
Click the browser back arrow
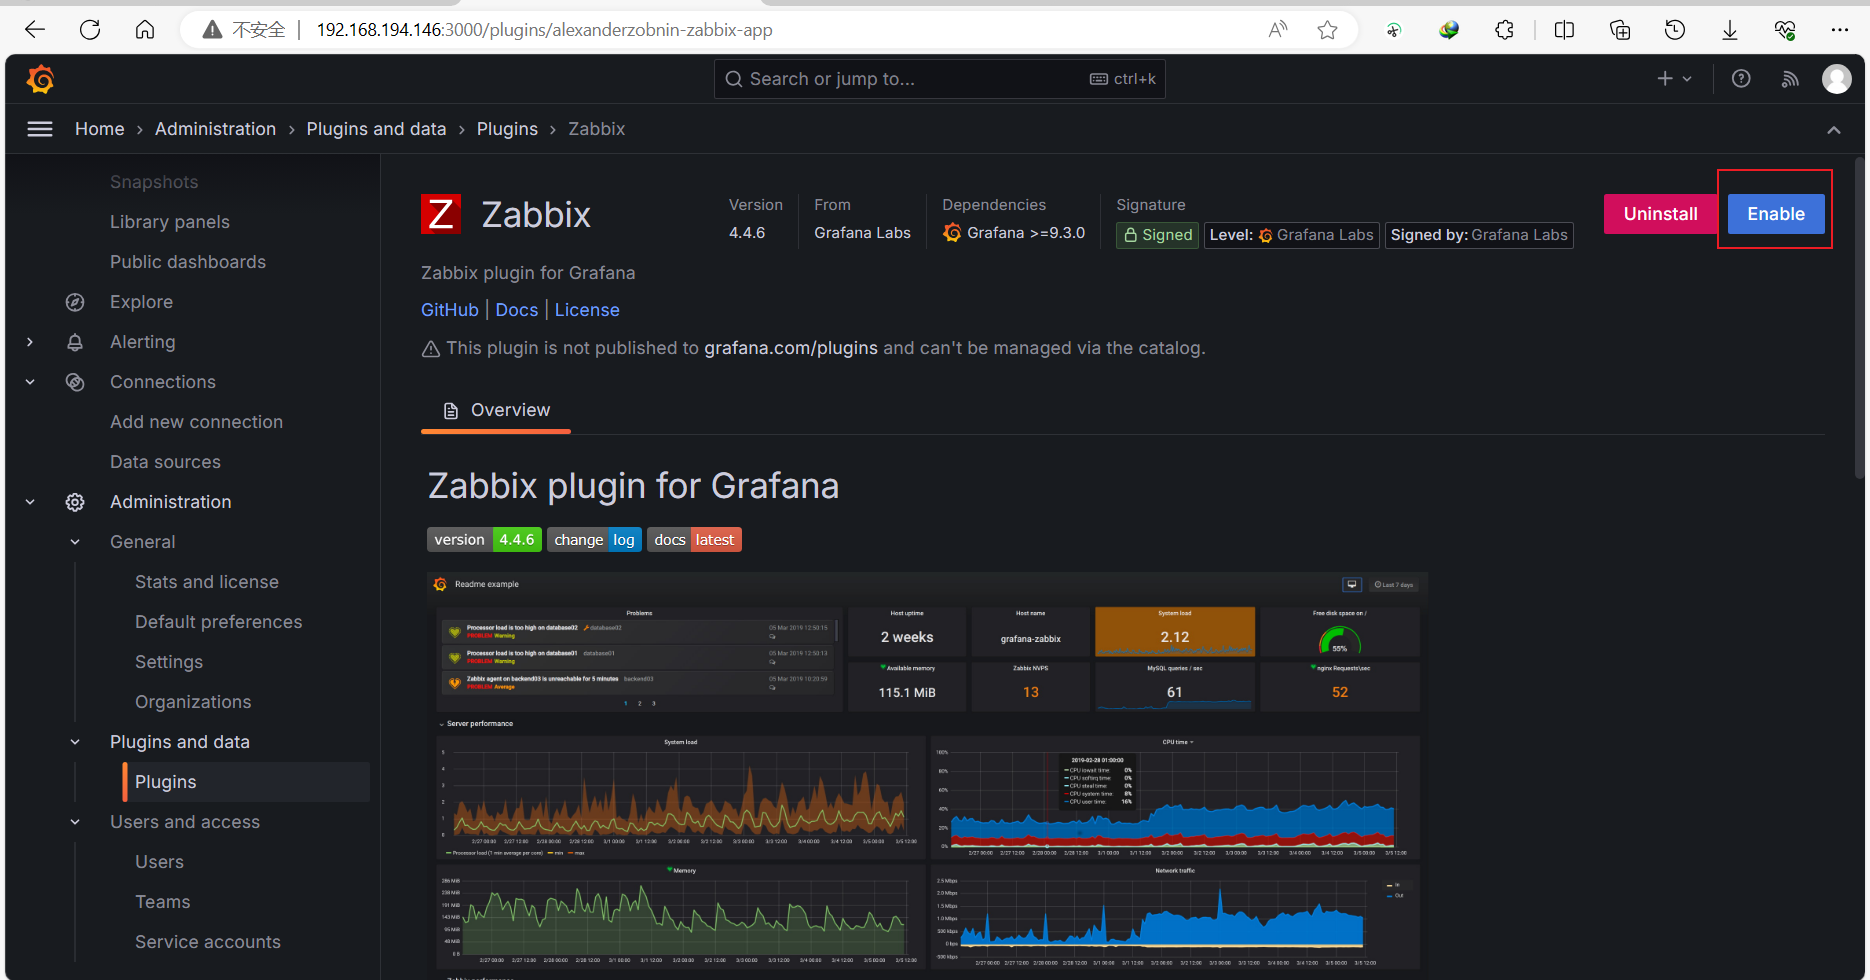(35, 30)
